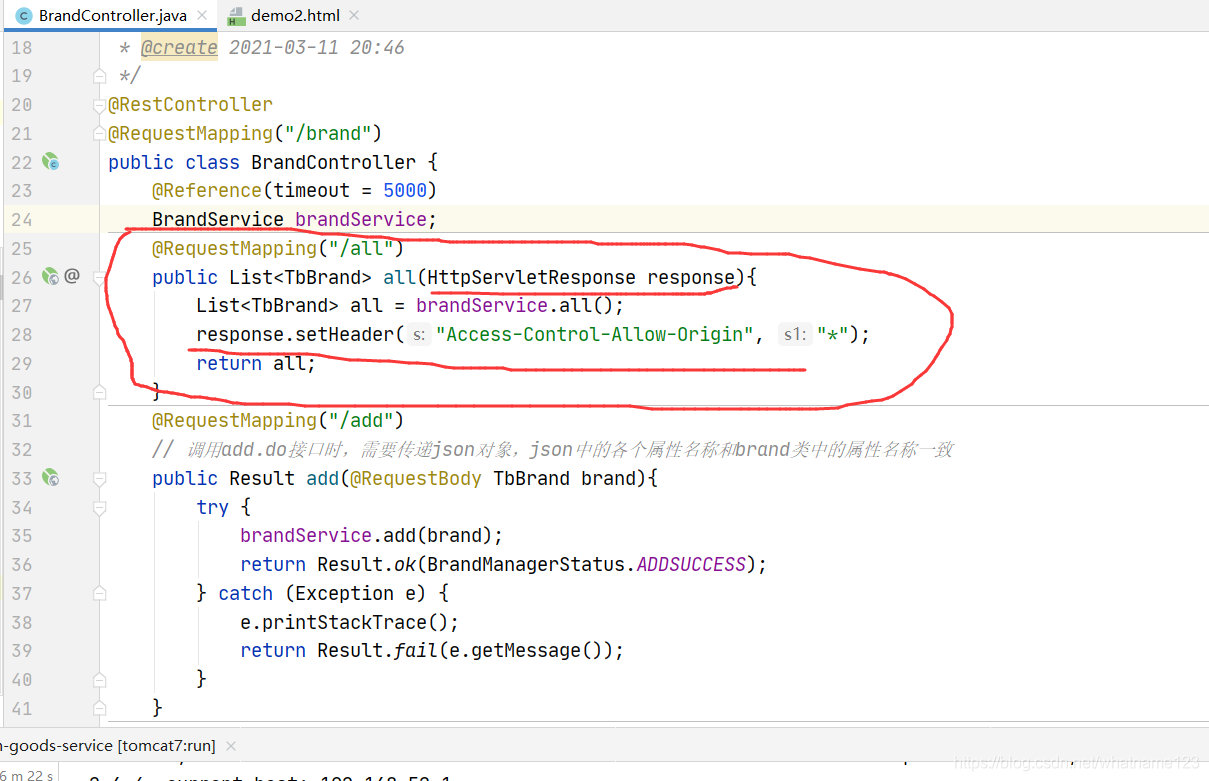1209x781 pixels.
Task: Click the @create tag in the comment
Action: (x=178, y=47)
